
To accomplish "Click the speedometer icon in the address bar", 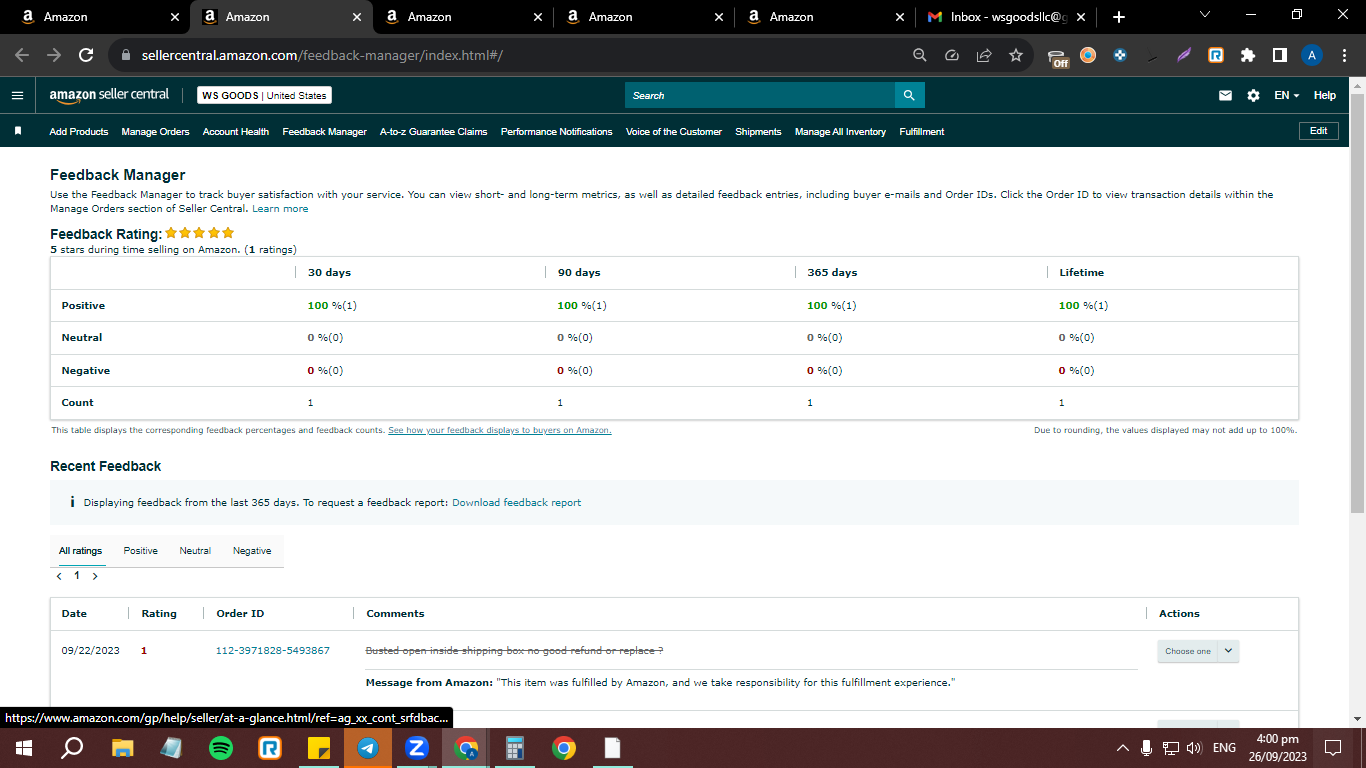I will coord(952,56).
